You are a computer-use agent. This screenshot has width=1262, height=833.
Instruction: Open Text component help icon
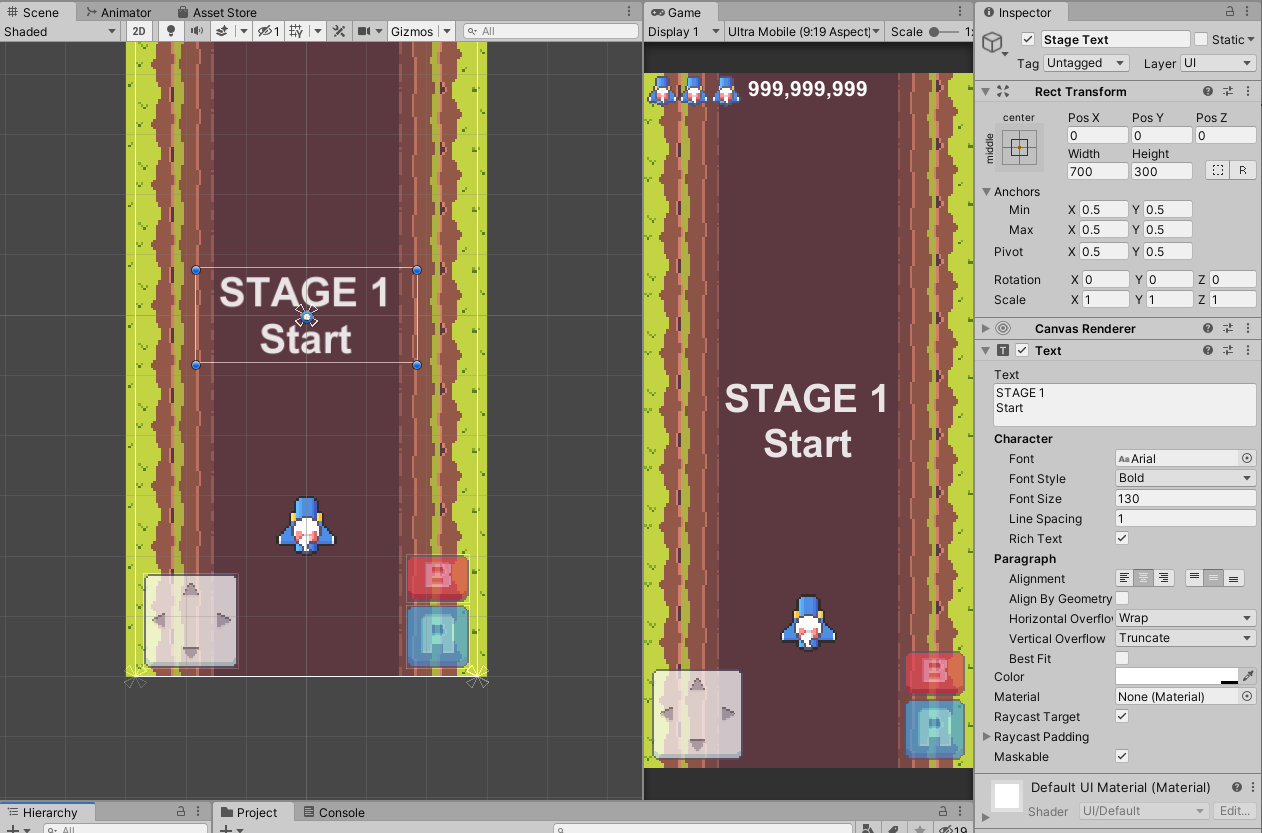(x=1208, y=350)
